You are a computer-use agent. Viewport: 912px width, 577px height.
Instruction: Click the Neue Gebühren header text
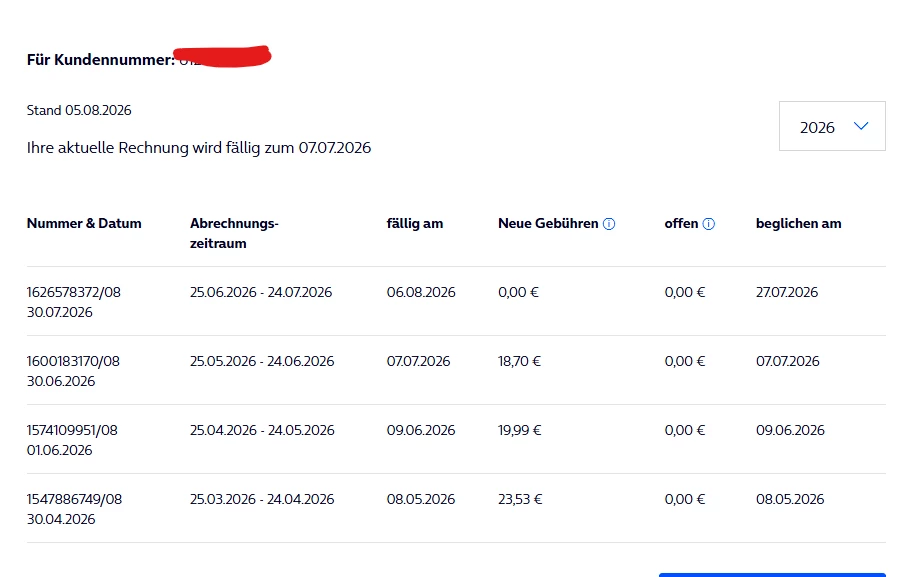coord(548,223)
